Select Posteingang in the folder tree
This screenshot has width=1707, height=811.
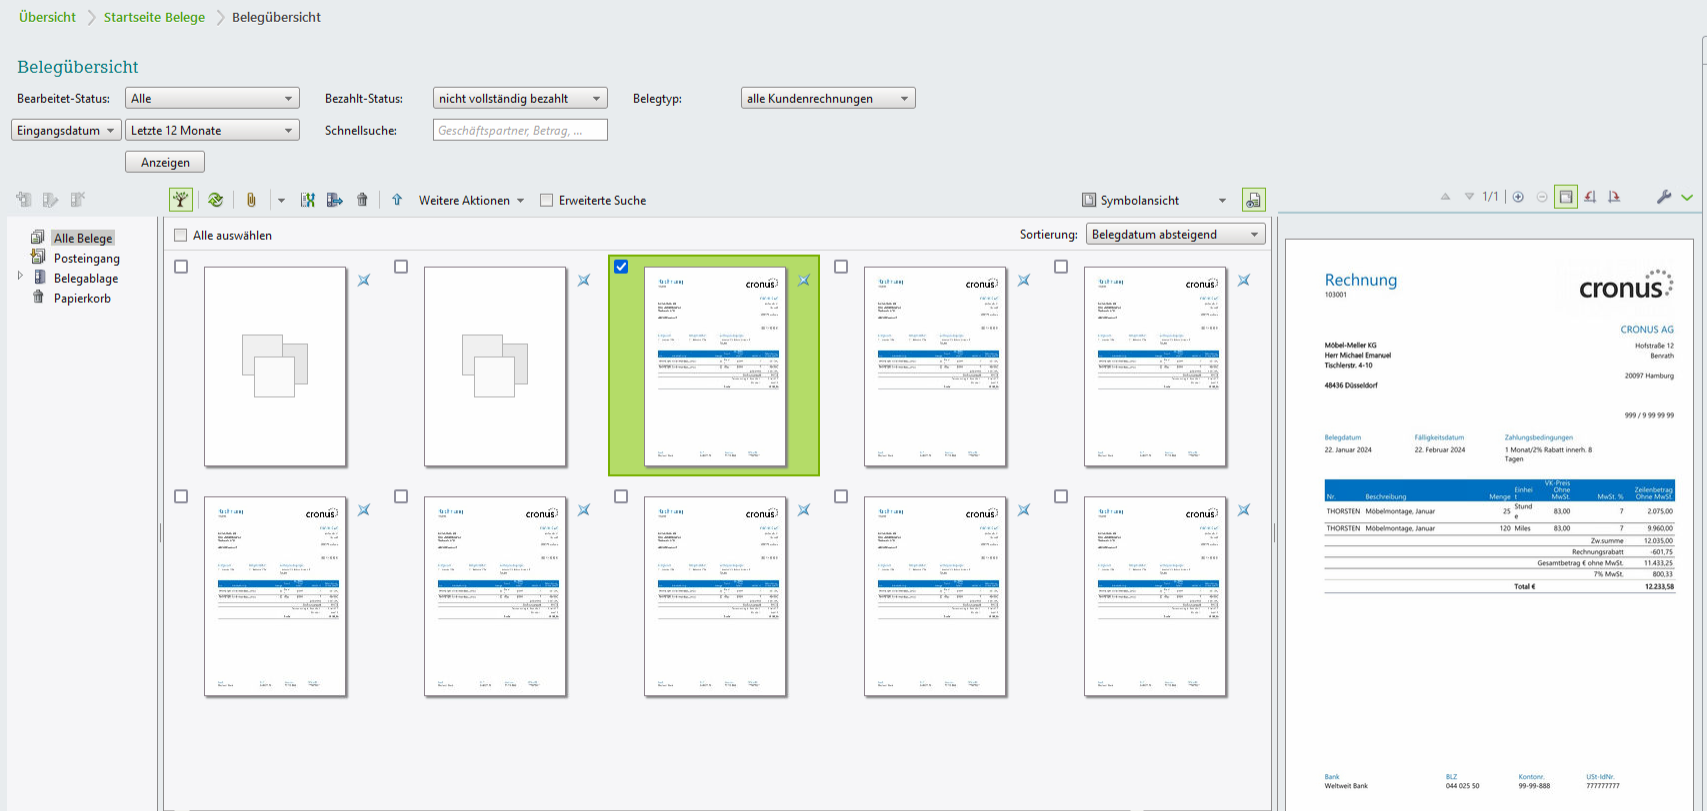[86, 258]
